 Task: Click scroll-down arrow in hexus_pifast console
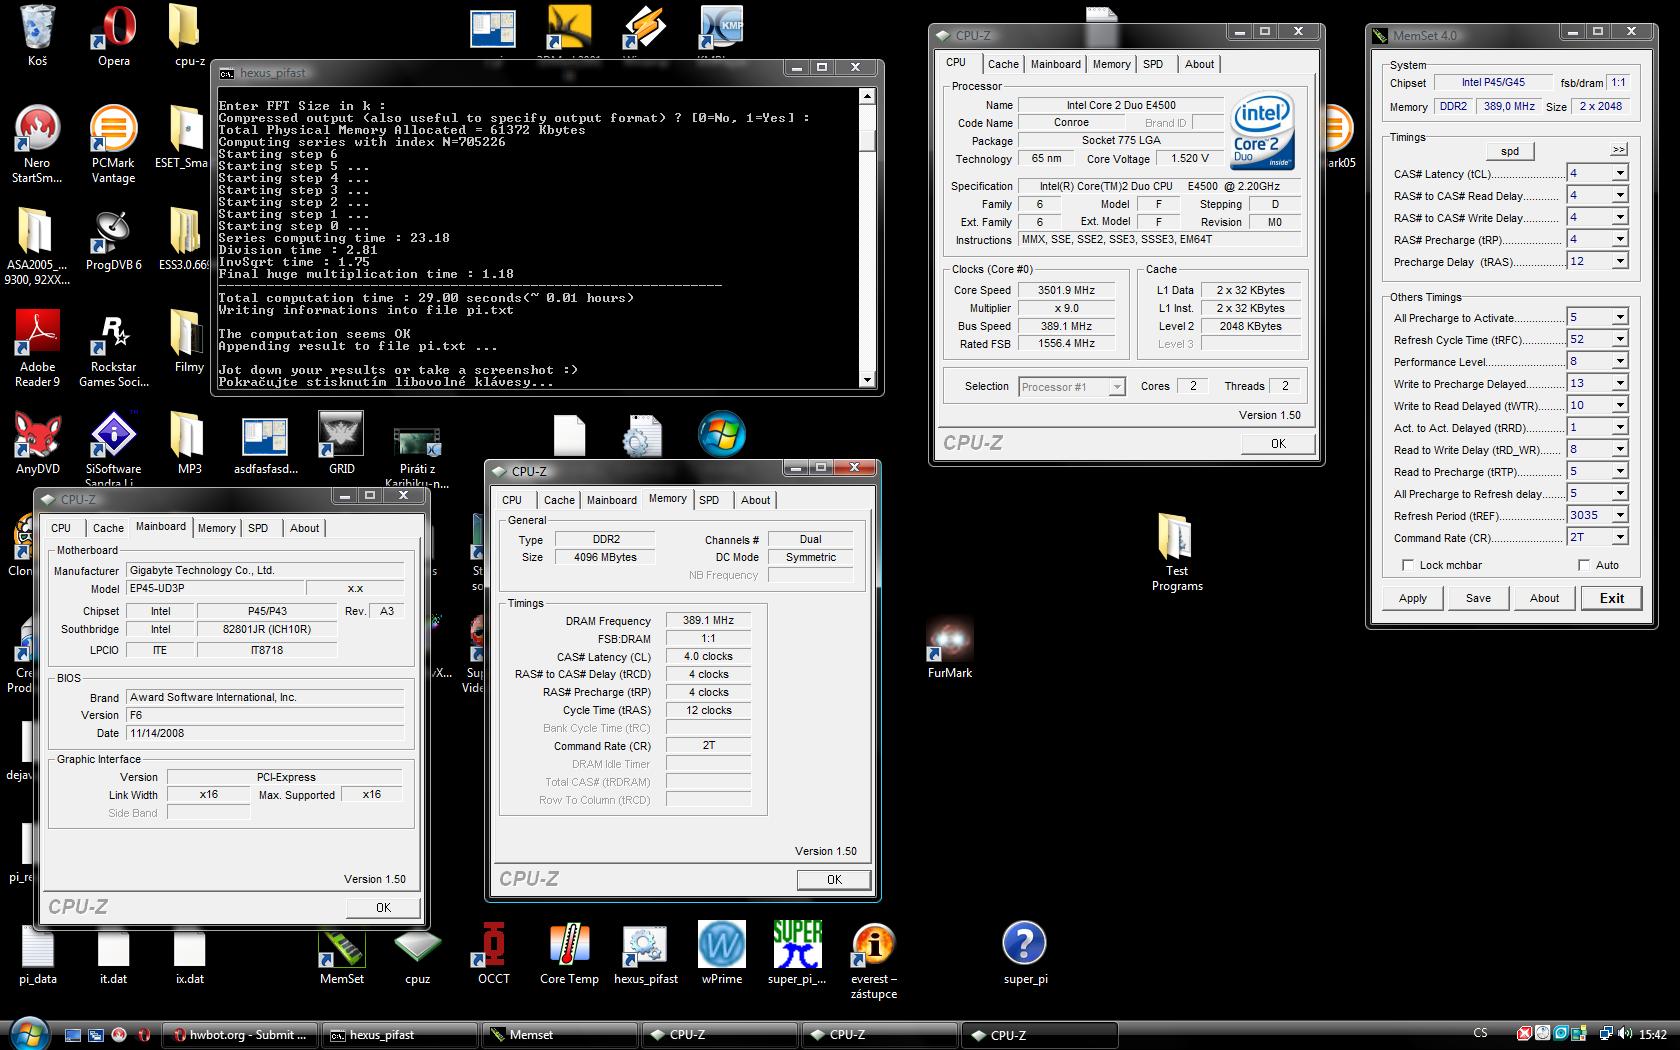click(867, 380)
